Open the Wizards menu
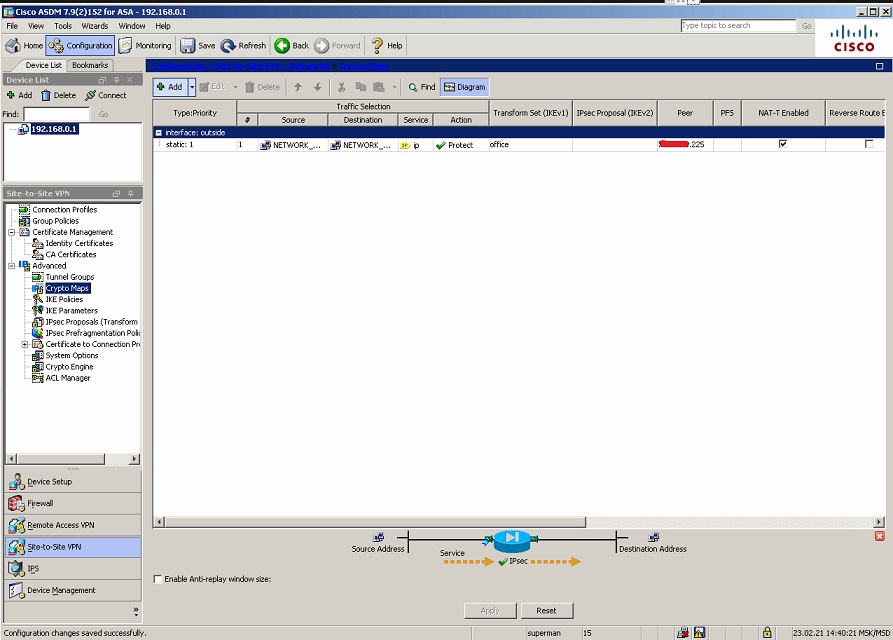Viewport: 893px width, 640px height. (x=95, y=26)
